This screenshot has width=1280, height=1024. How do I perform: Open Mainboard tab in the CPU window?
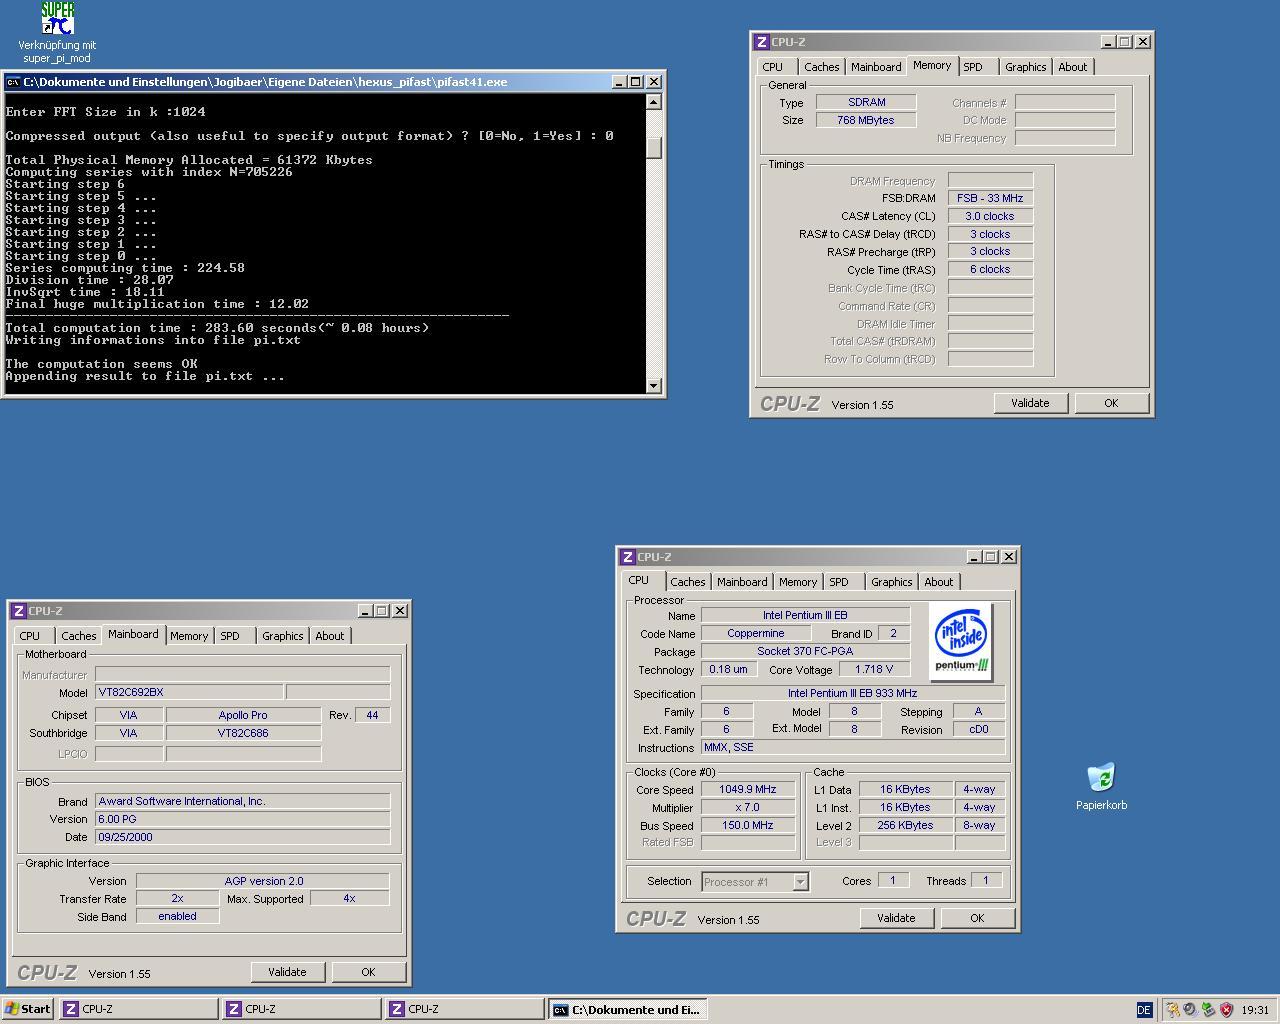(742, 582)
